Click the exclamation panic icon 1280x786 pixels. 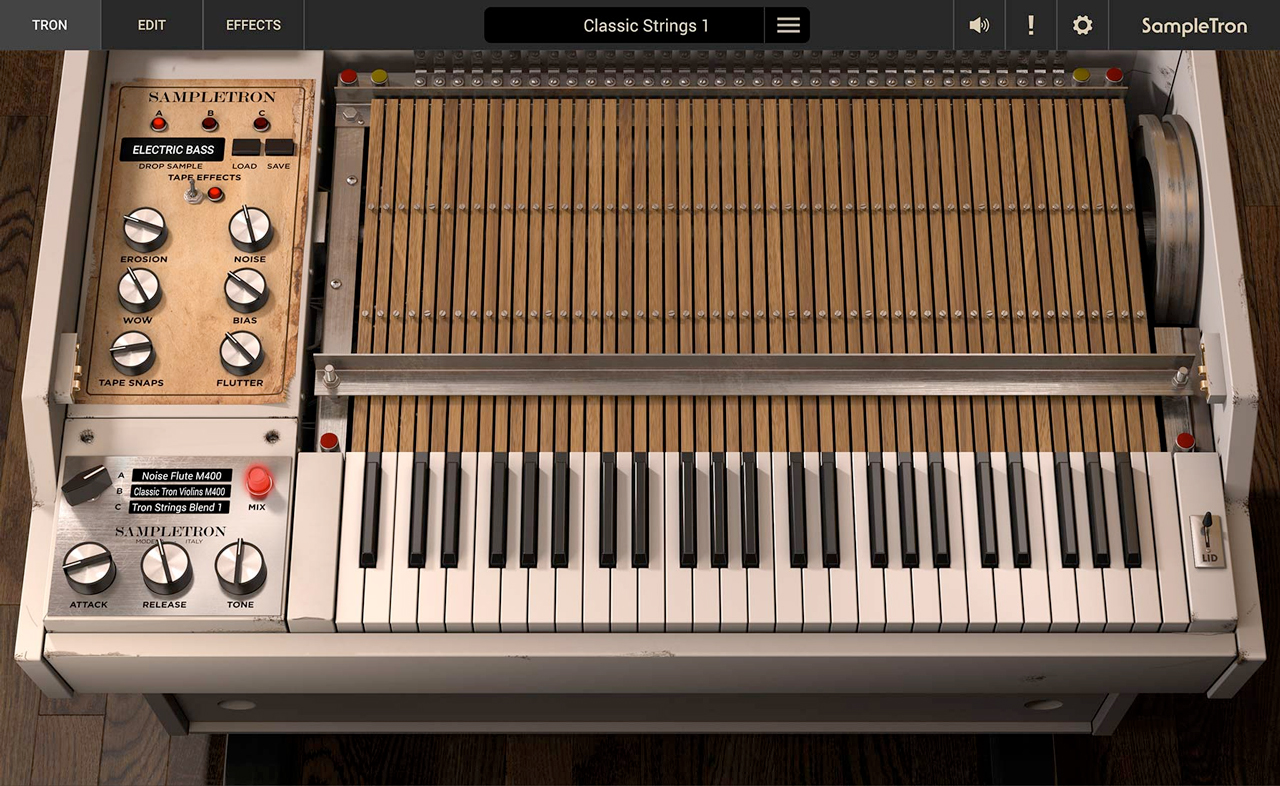(x=1031, y=25)
